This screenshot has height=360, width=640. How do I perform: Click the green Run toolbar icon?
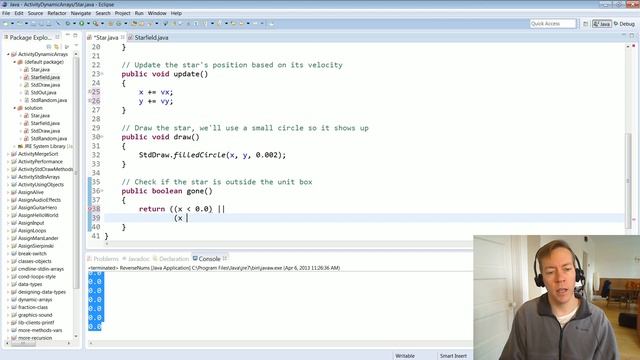82,24
